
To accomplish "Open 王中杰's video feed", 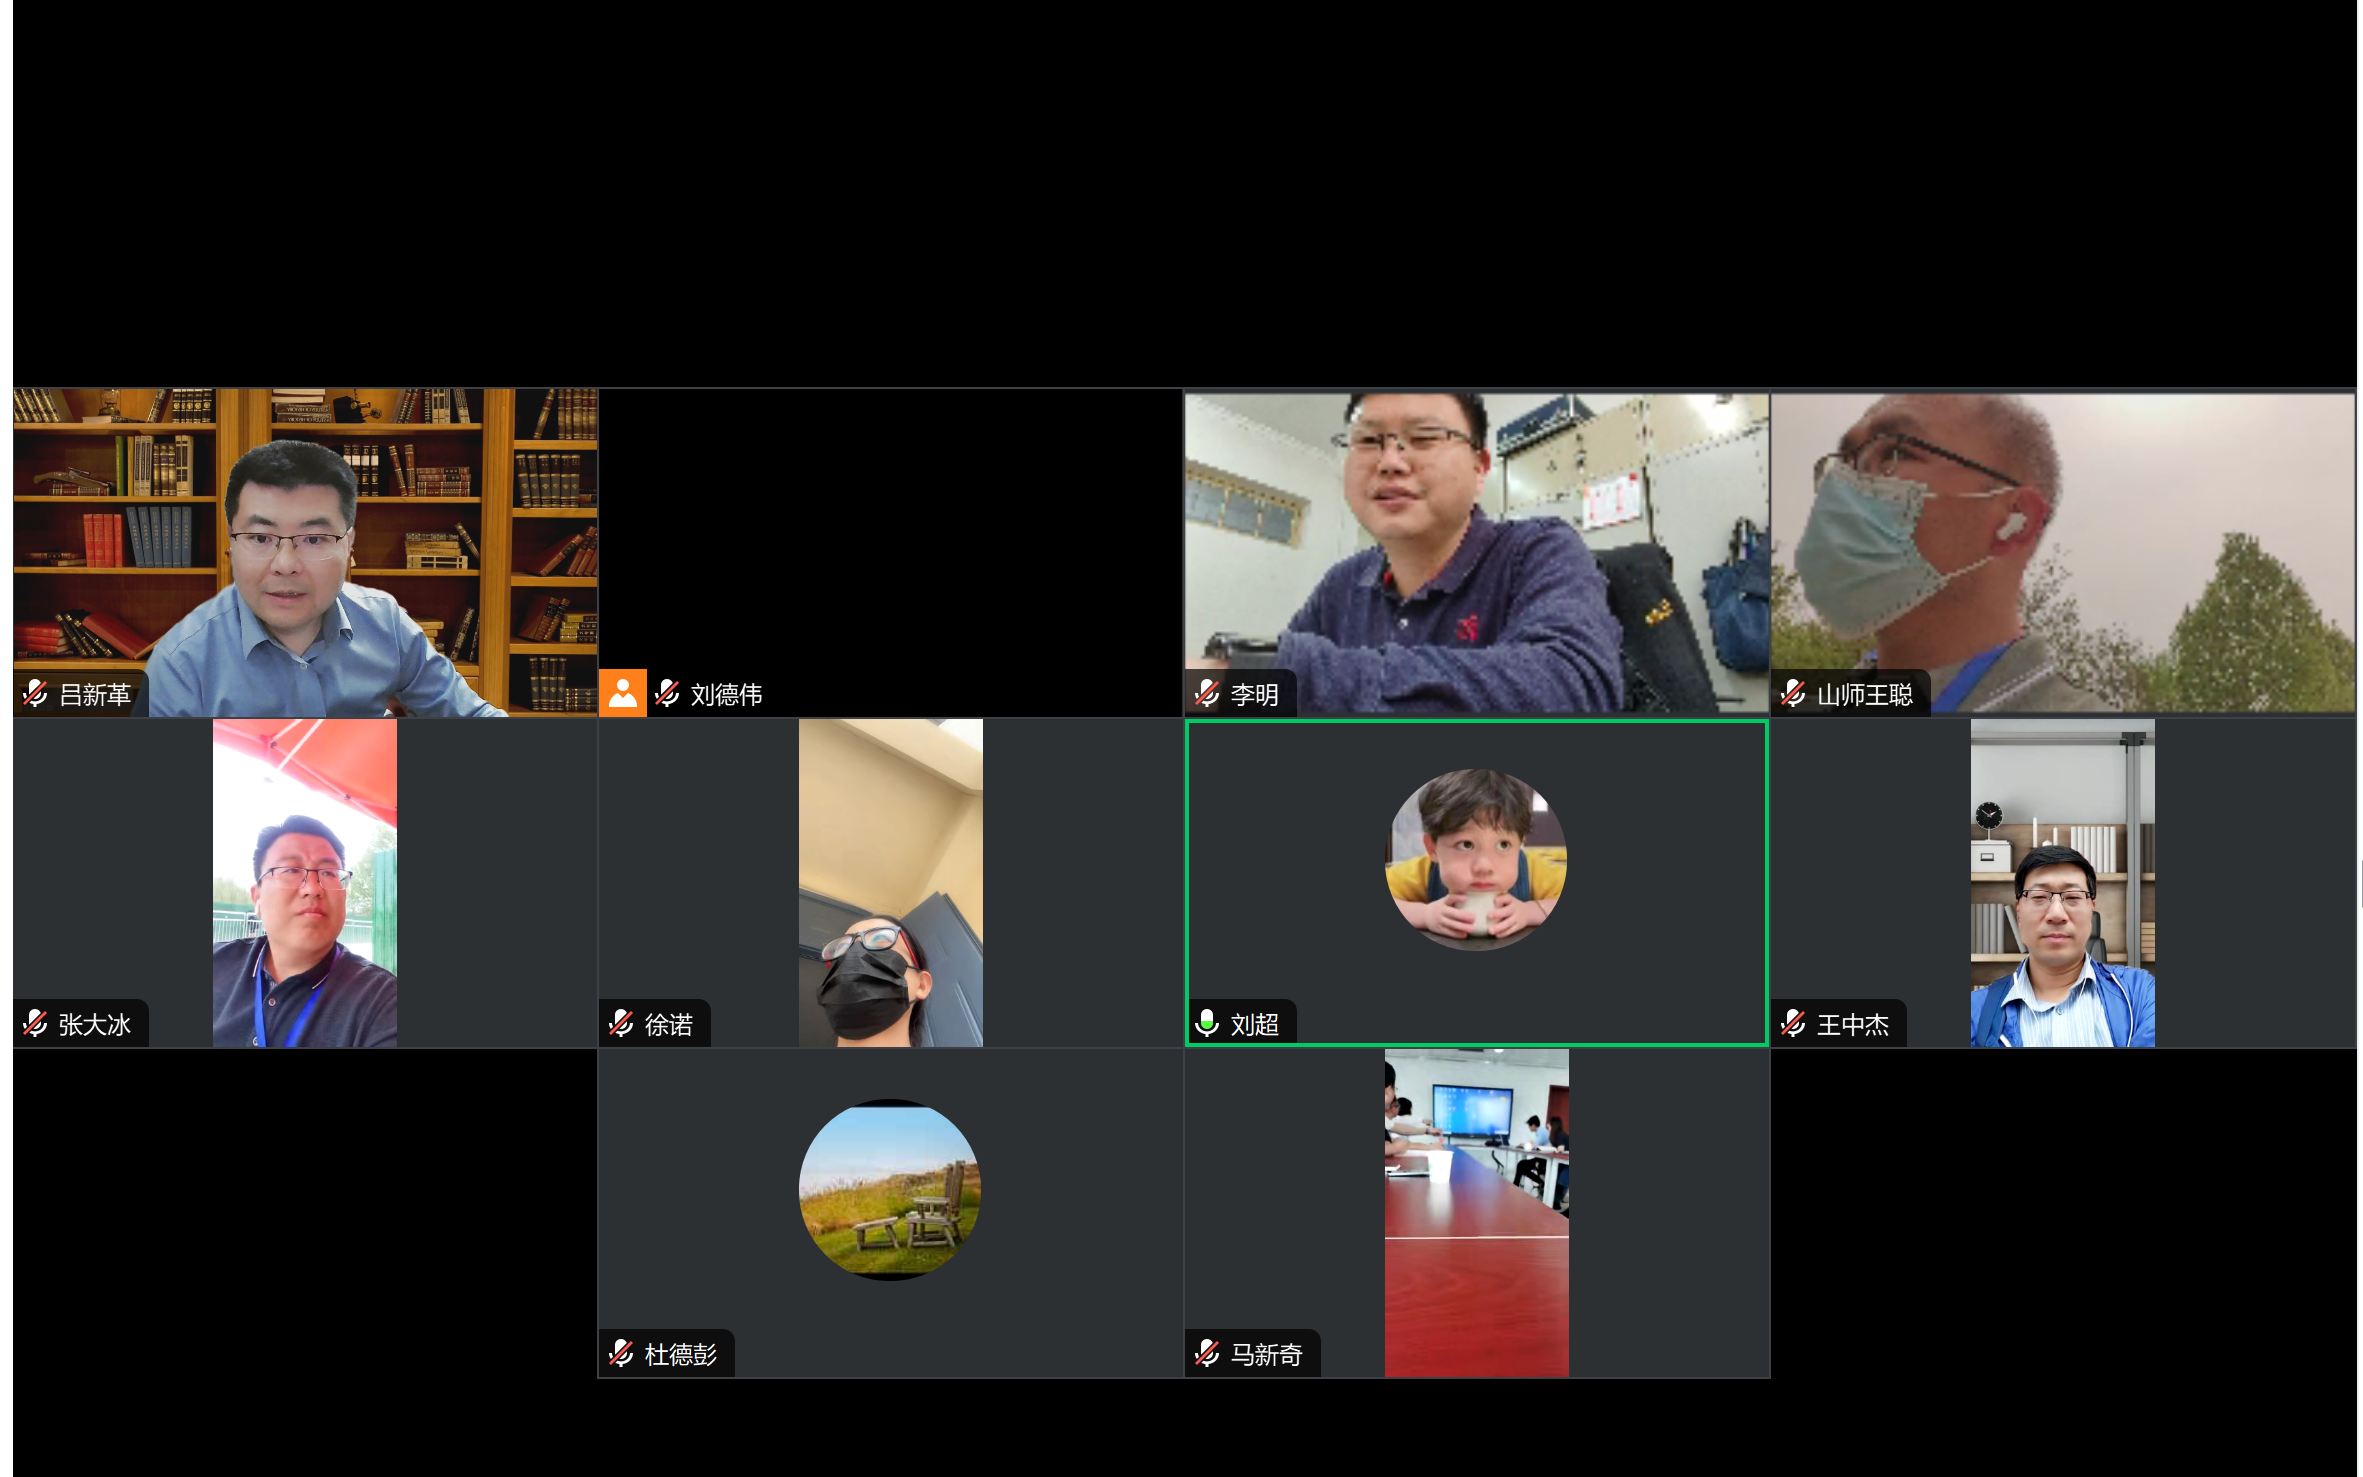I will pos(2063,882).
